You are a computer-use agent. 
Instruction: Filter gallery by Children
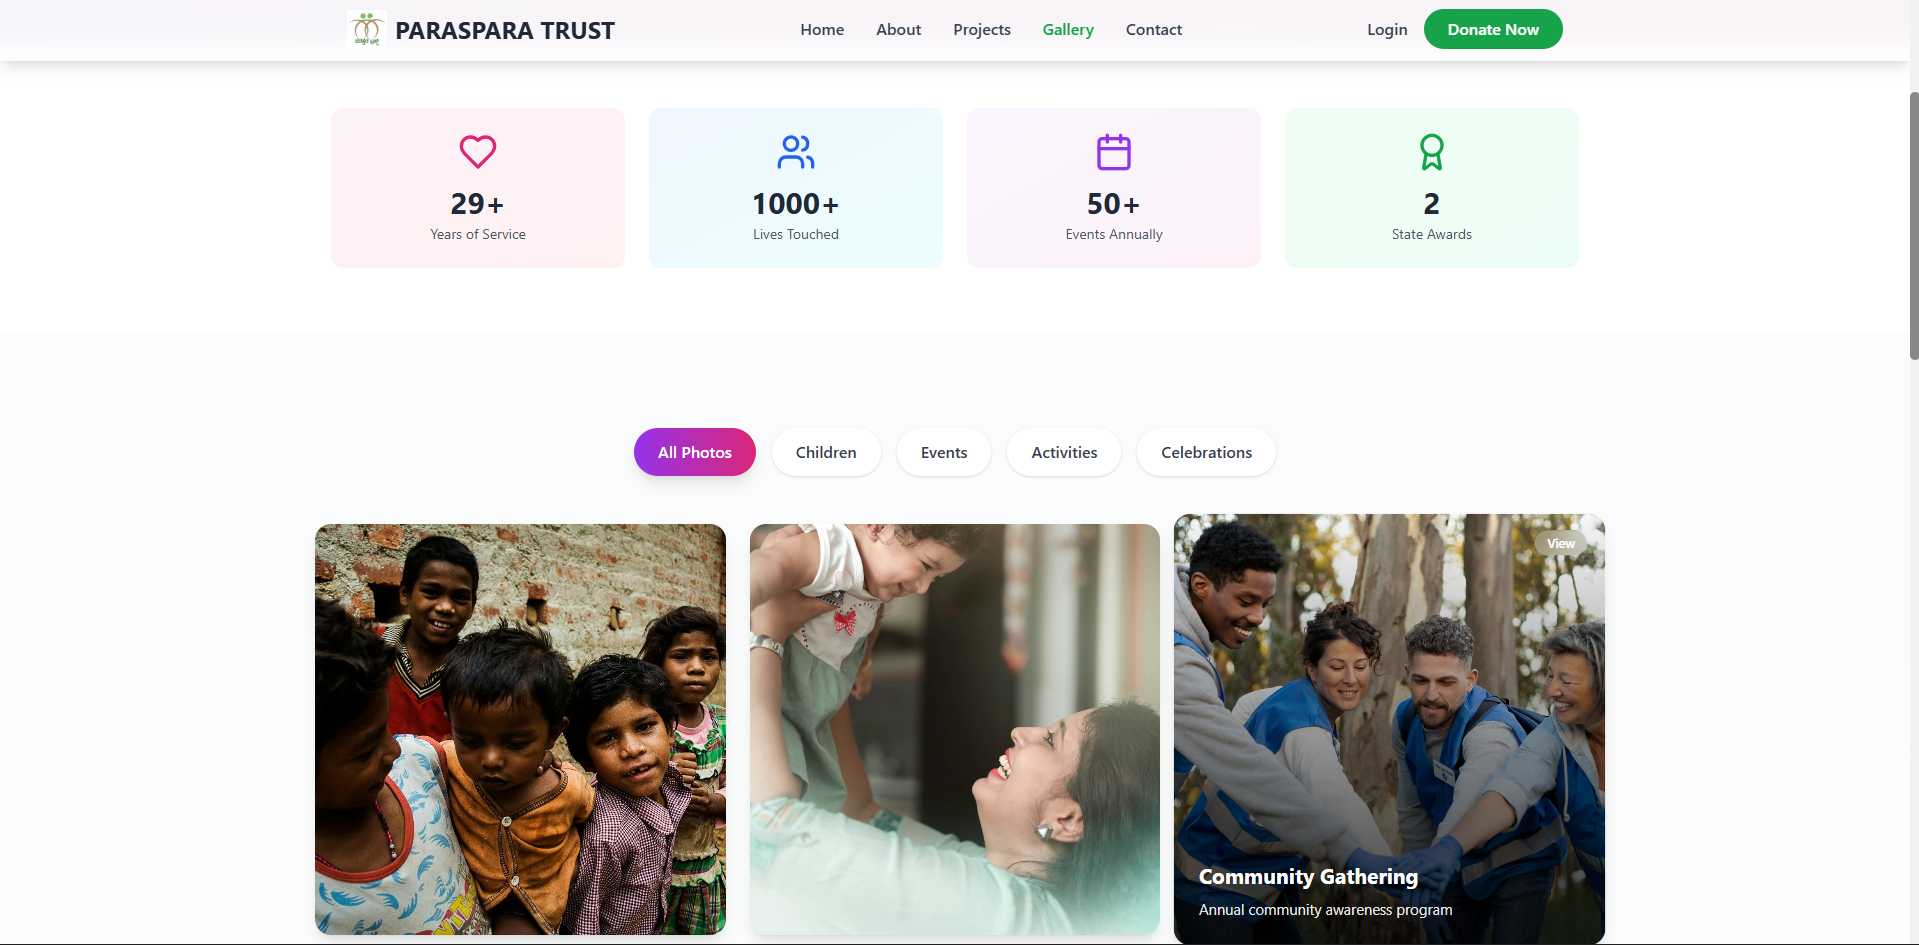(826, 453)
